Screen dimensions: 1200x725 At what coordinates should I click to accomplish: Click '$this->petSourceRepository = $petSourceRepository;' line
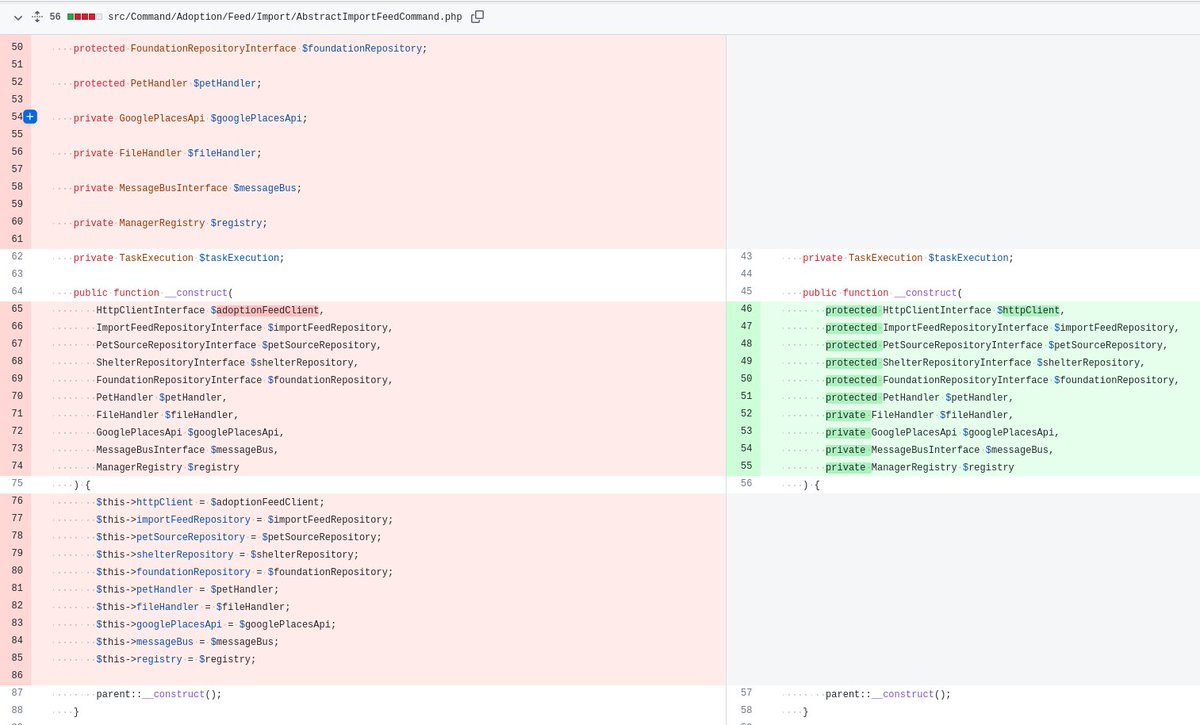pyautogui.click(x=239, y=537)
